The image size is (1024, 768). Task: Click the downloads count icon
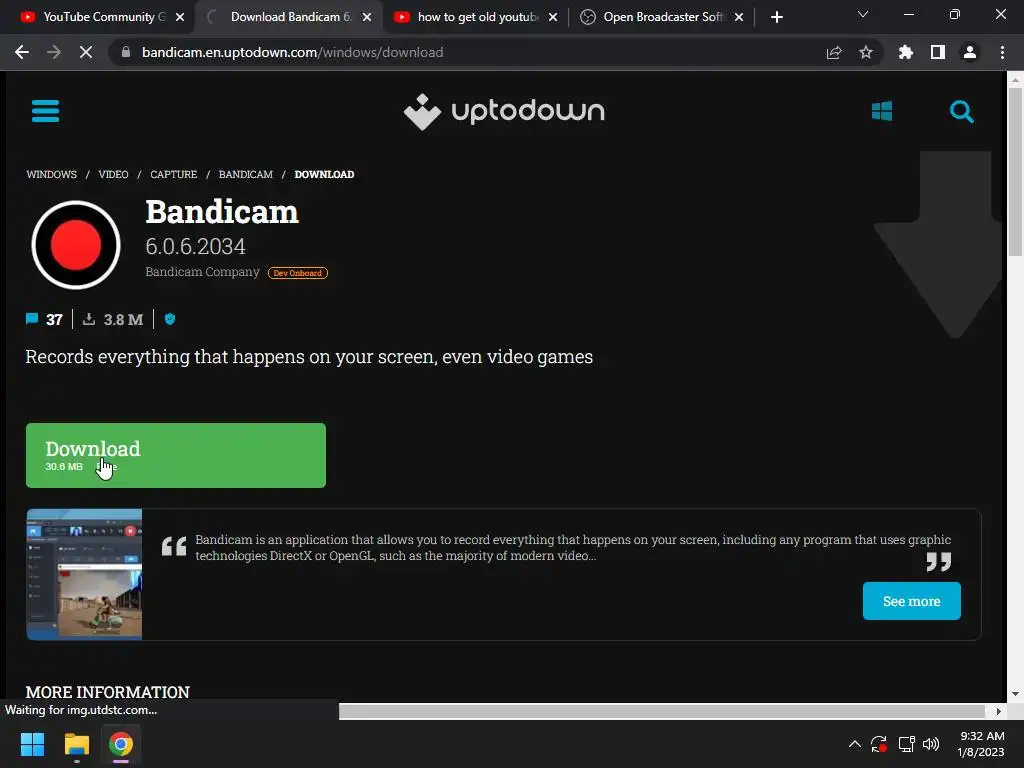point(89,319)
